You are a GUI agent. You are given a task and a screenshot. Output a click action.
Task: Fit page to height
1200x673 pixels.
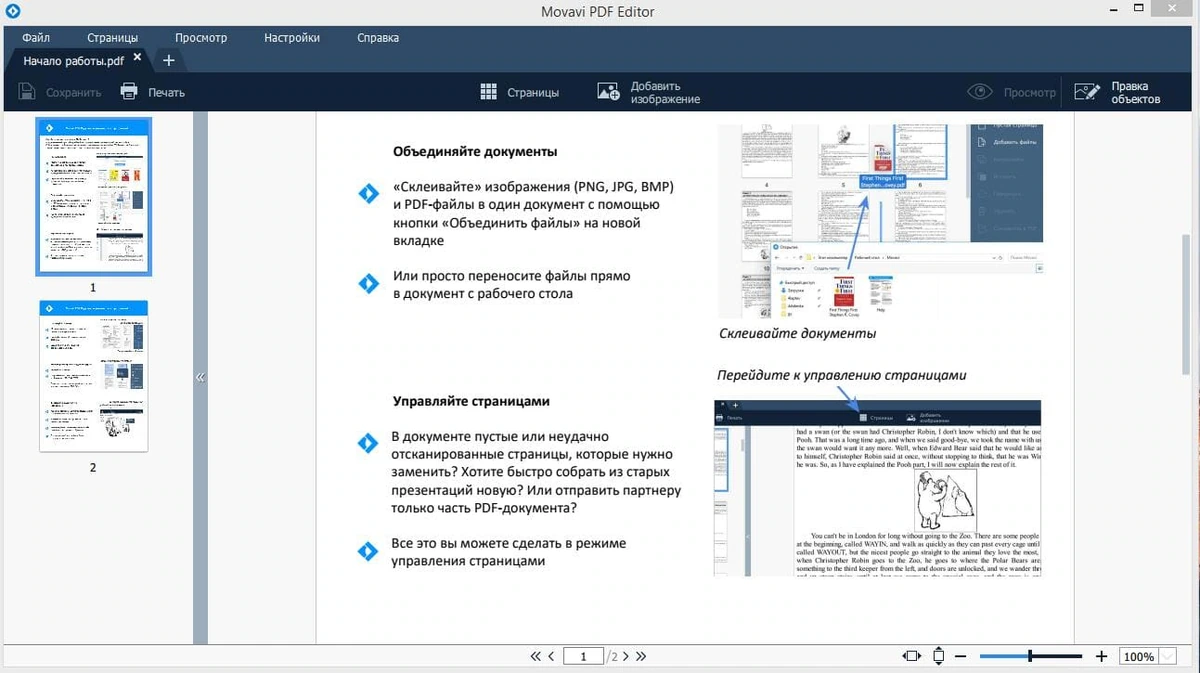tap(938, 657)
